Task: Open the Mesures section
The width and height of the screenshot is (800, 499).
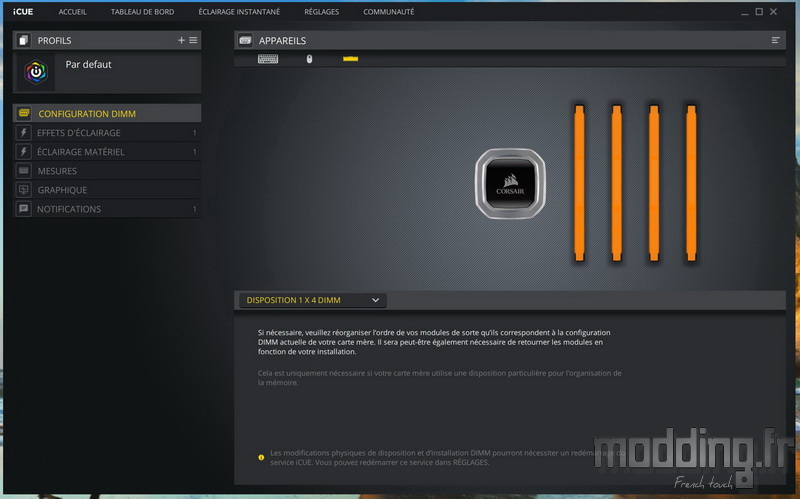Action: coord(107,170)
